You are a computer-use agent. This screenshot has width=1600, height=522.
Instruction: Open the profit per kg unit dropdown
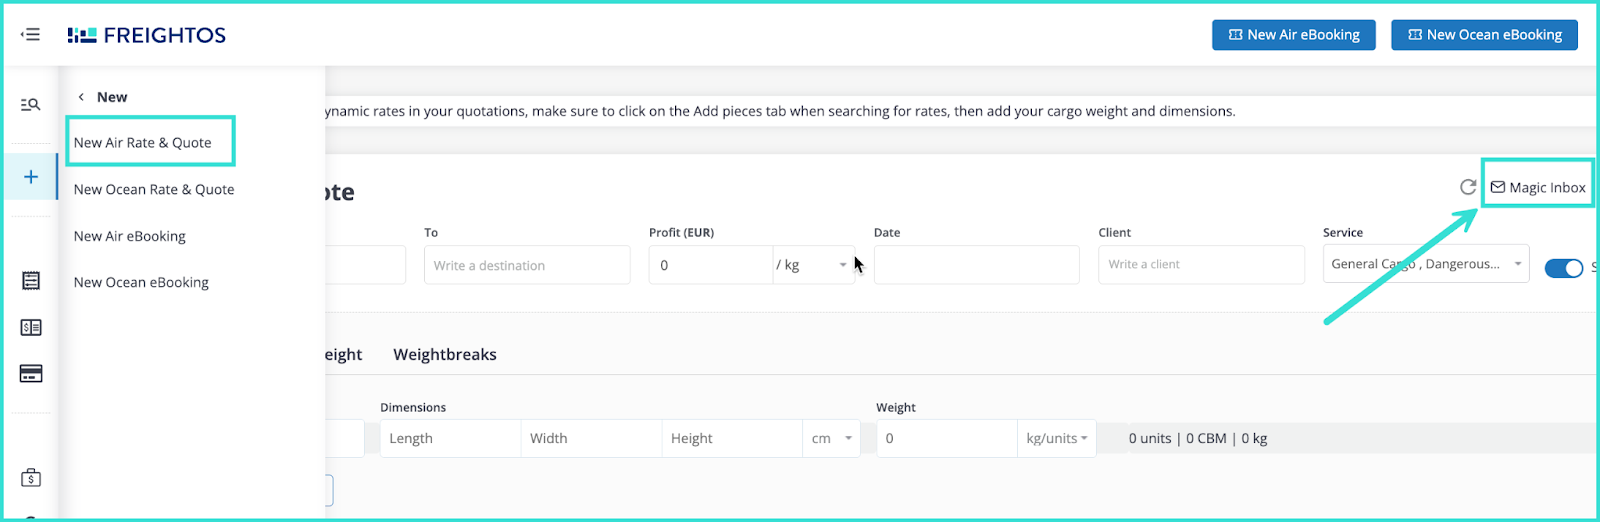coord(814,265)
